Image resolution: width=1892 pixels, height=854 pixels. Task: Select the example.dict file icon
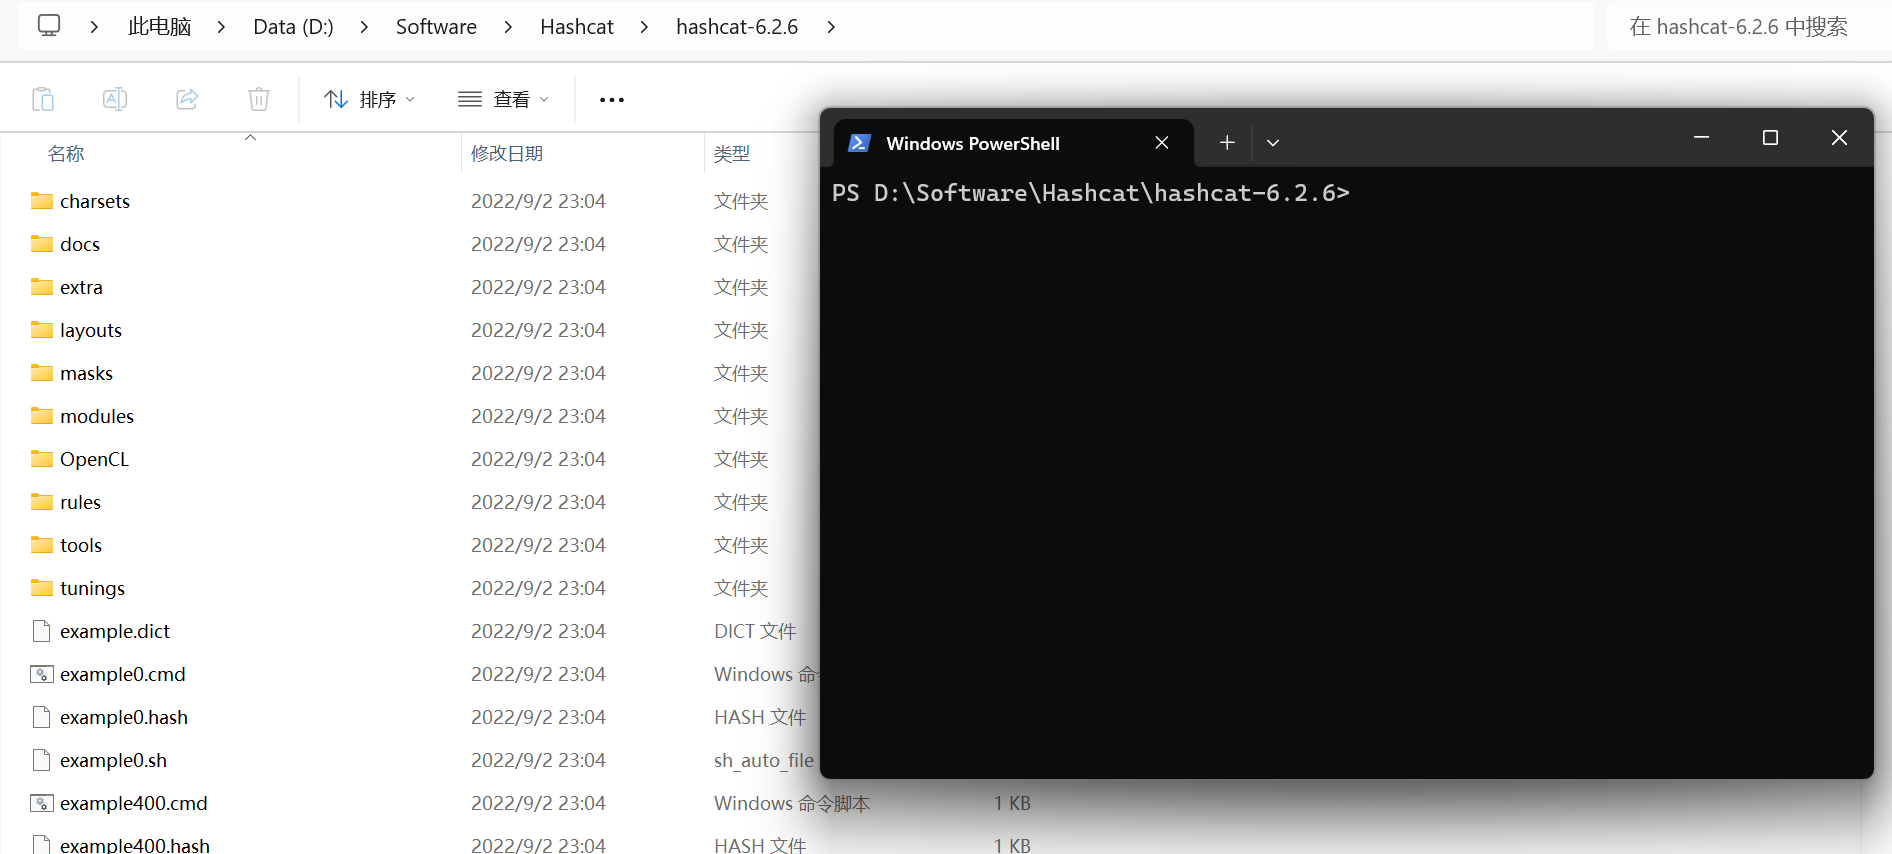(42, 631)
